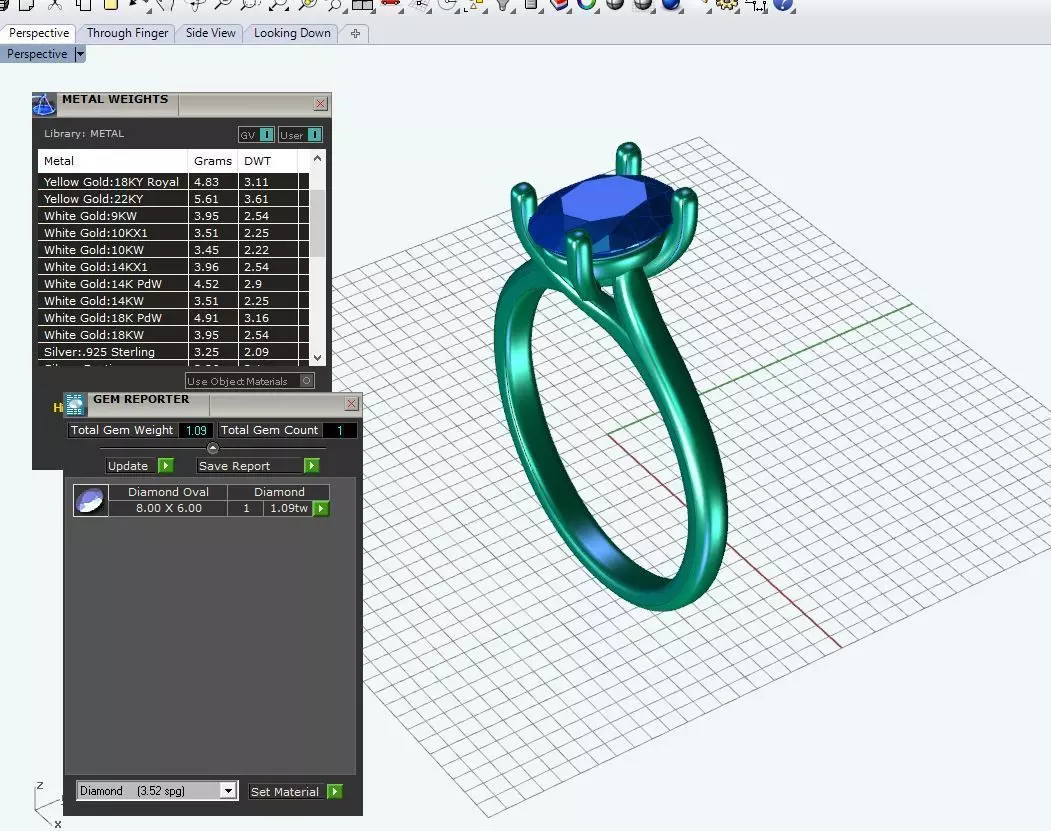Viewport: 1051px width, 831px height.
Task: Select the White Gold:18K PdW row
Action: click(x=174, y=318)
